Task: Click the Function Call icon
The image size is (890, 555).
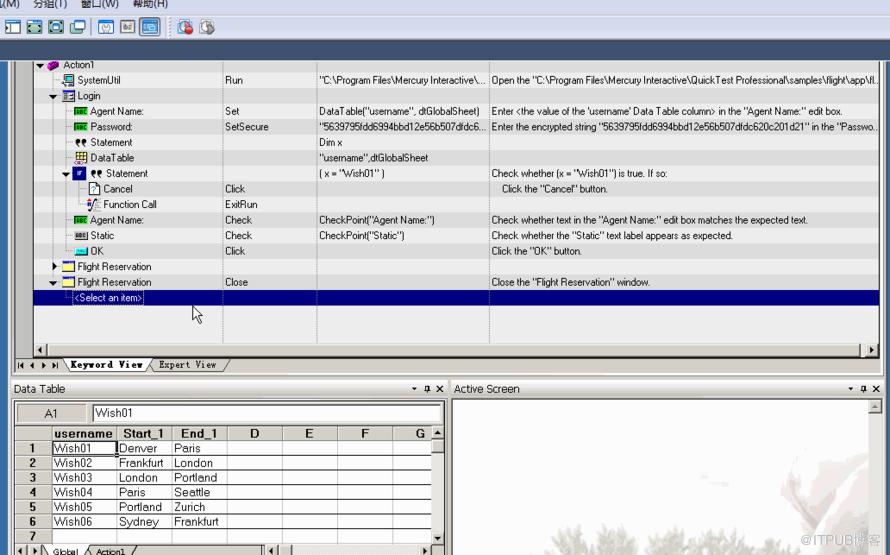Action: pyautogui.click(x=94, y=204)
